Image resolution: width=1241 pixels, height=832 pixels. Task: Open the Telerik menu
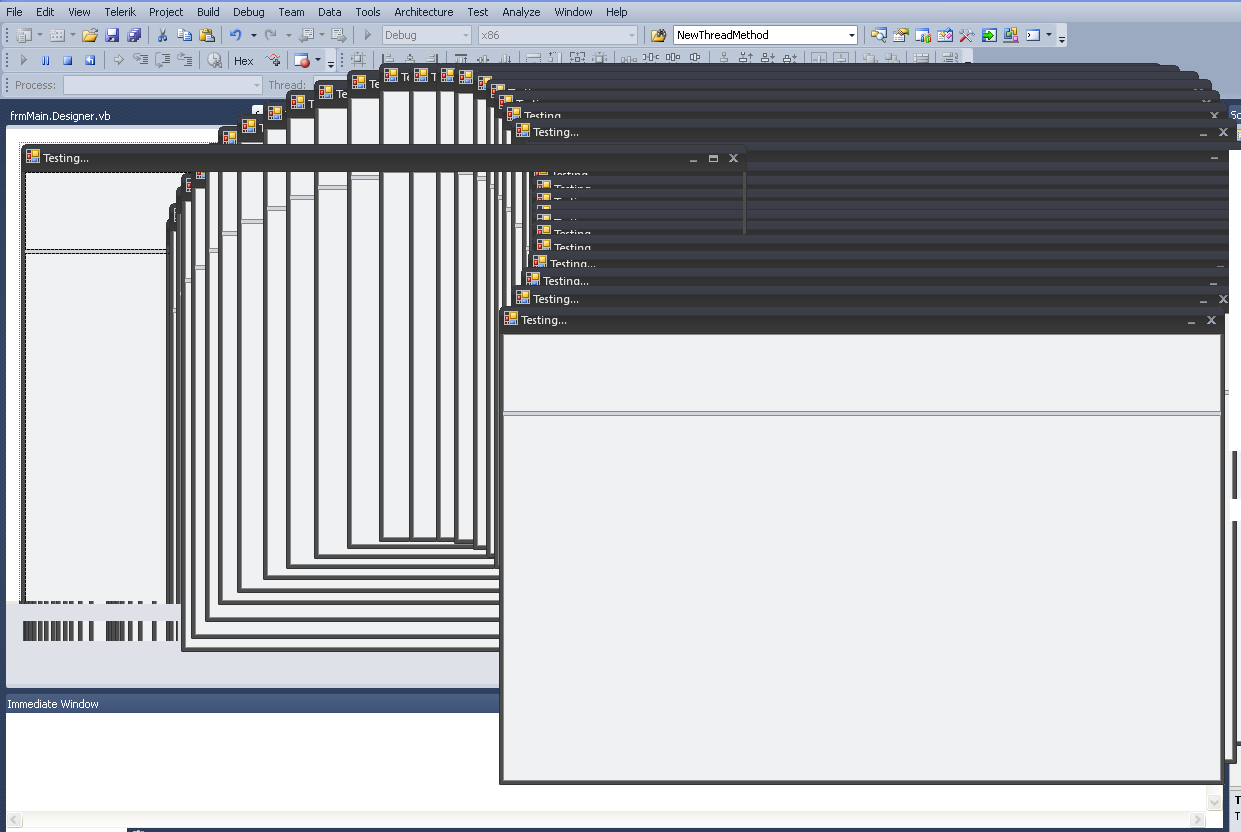coord(120,12)
